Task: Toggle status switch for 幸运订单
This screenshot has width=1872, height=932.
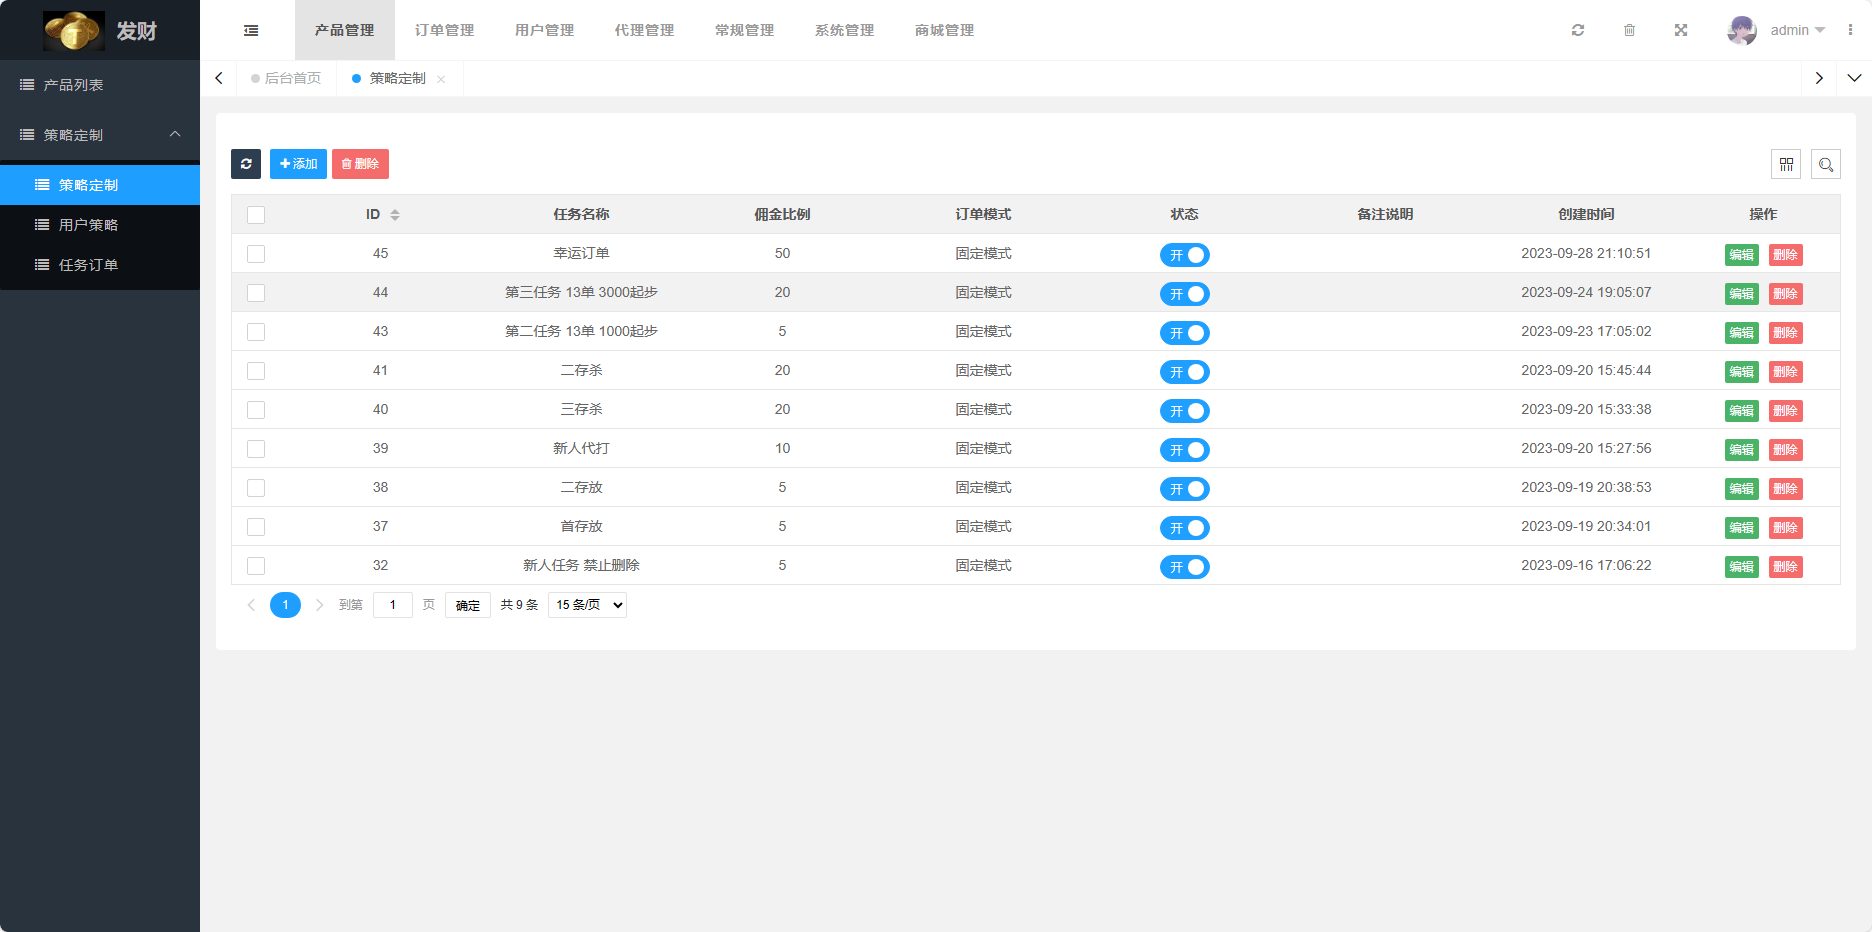Action: pyautogui.click(x=1185, y=255)
